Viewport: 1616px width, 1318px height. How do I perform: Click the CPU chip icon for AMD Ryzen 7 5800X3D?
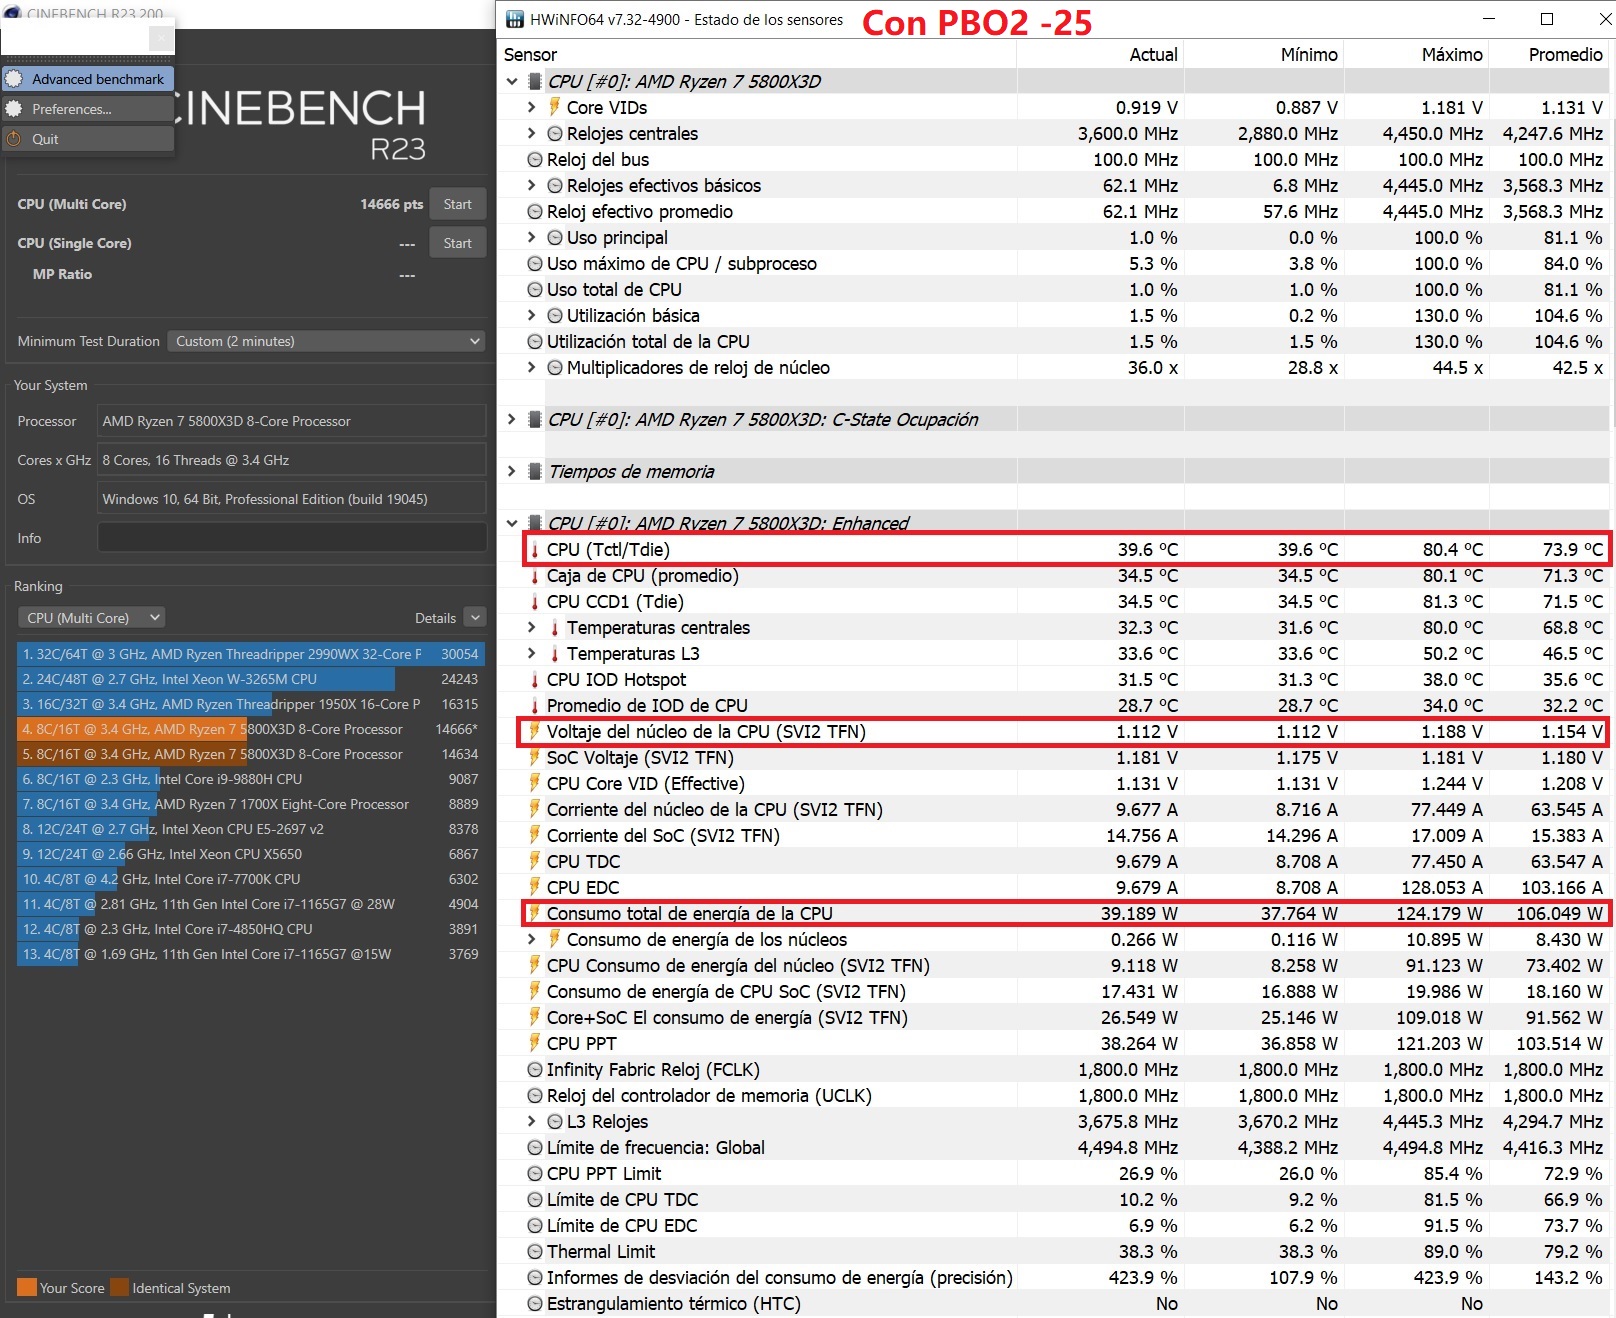click(x=535, y=81)
